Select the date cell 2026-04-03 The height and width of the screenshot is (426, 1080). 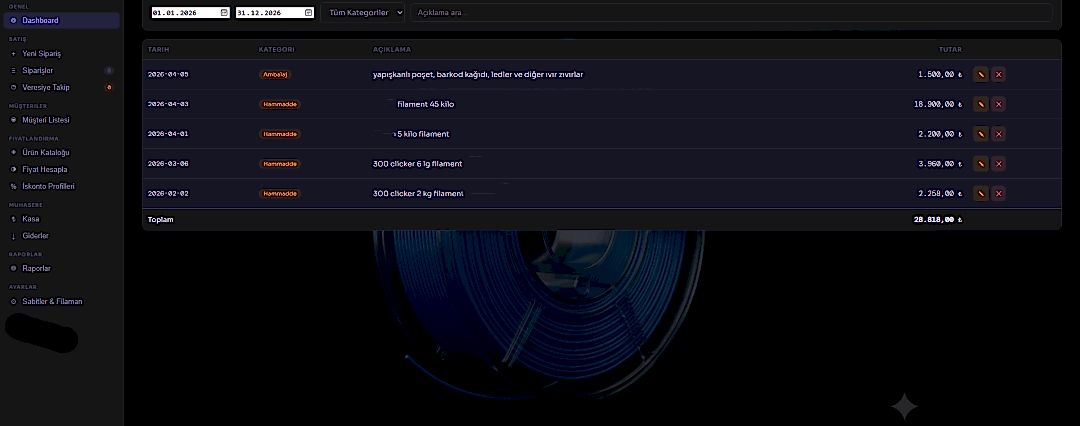(168, 104)
